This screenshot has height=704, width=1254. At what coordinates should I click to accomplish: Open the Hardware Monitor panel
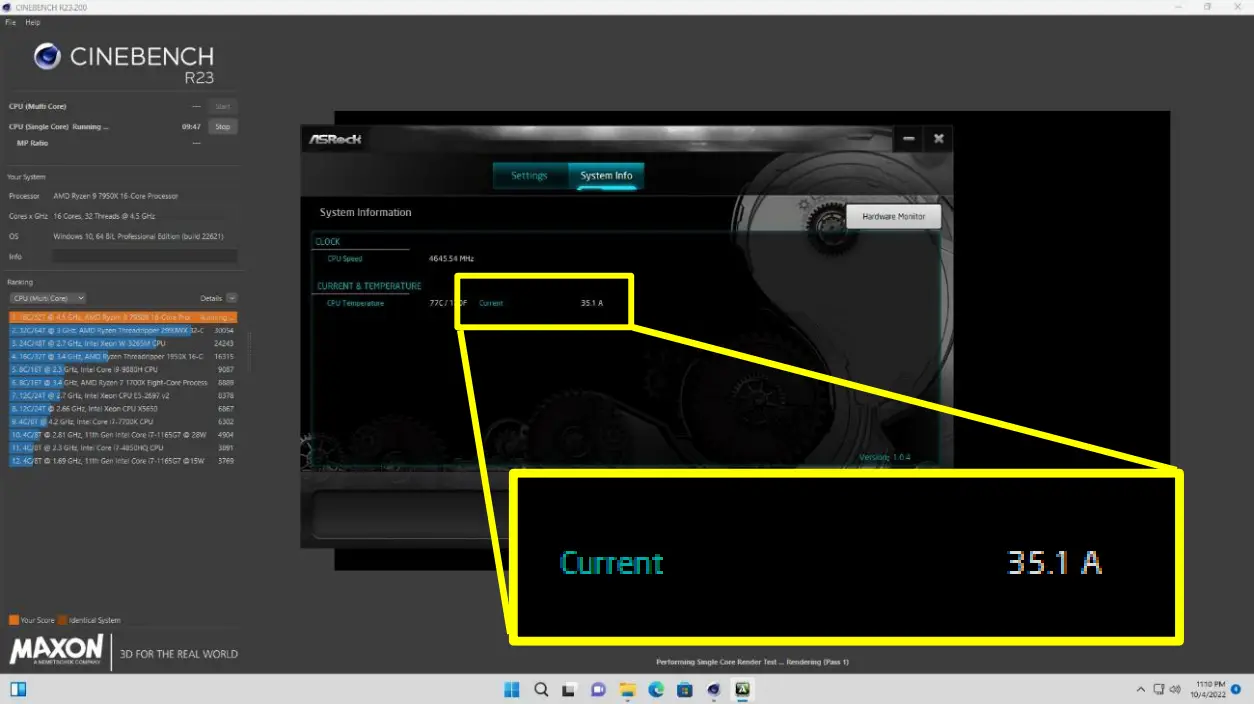(892, 215)
